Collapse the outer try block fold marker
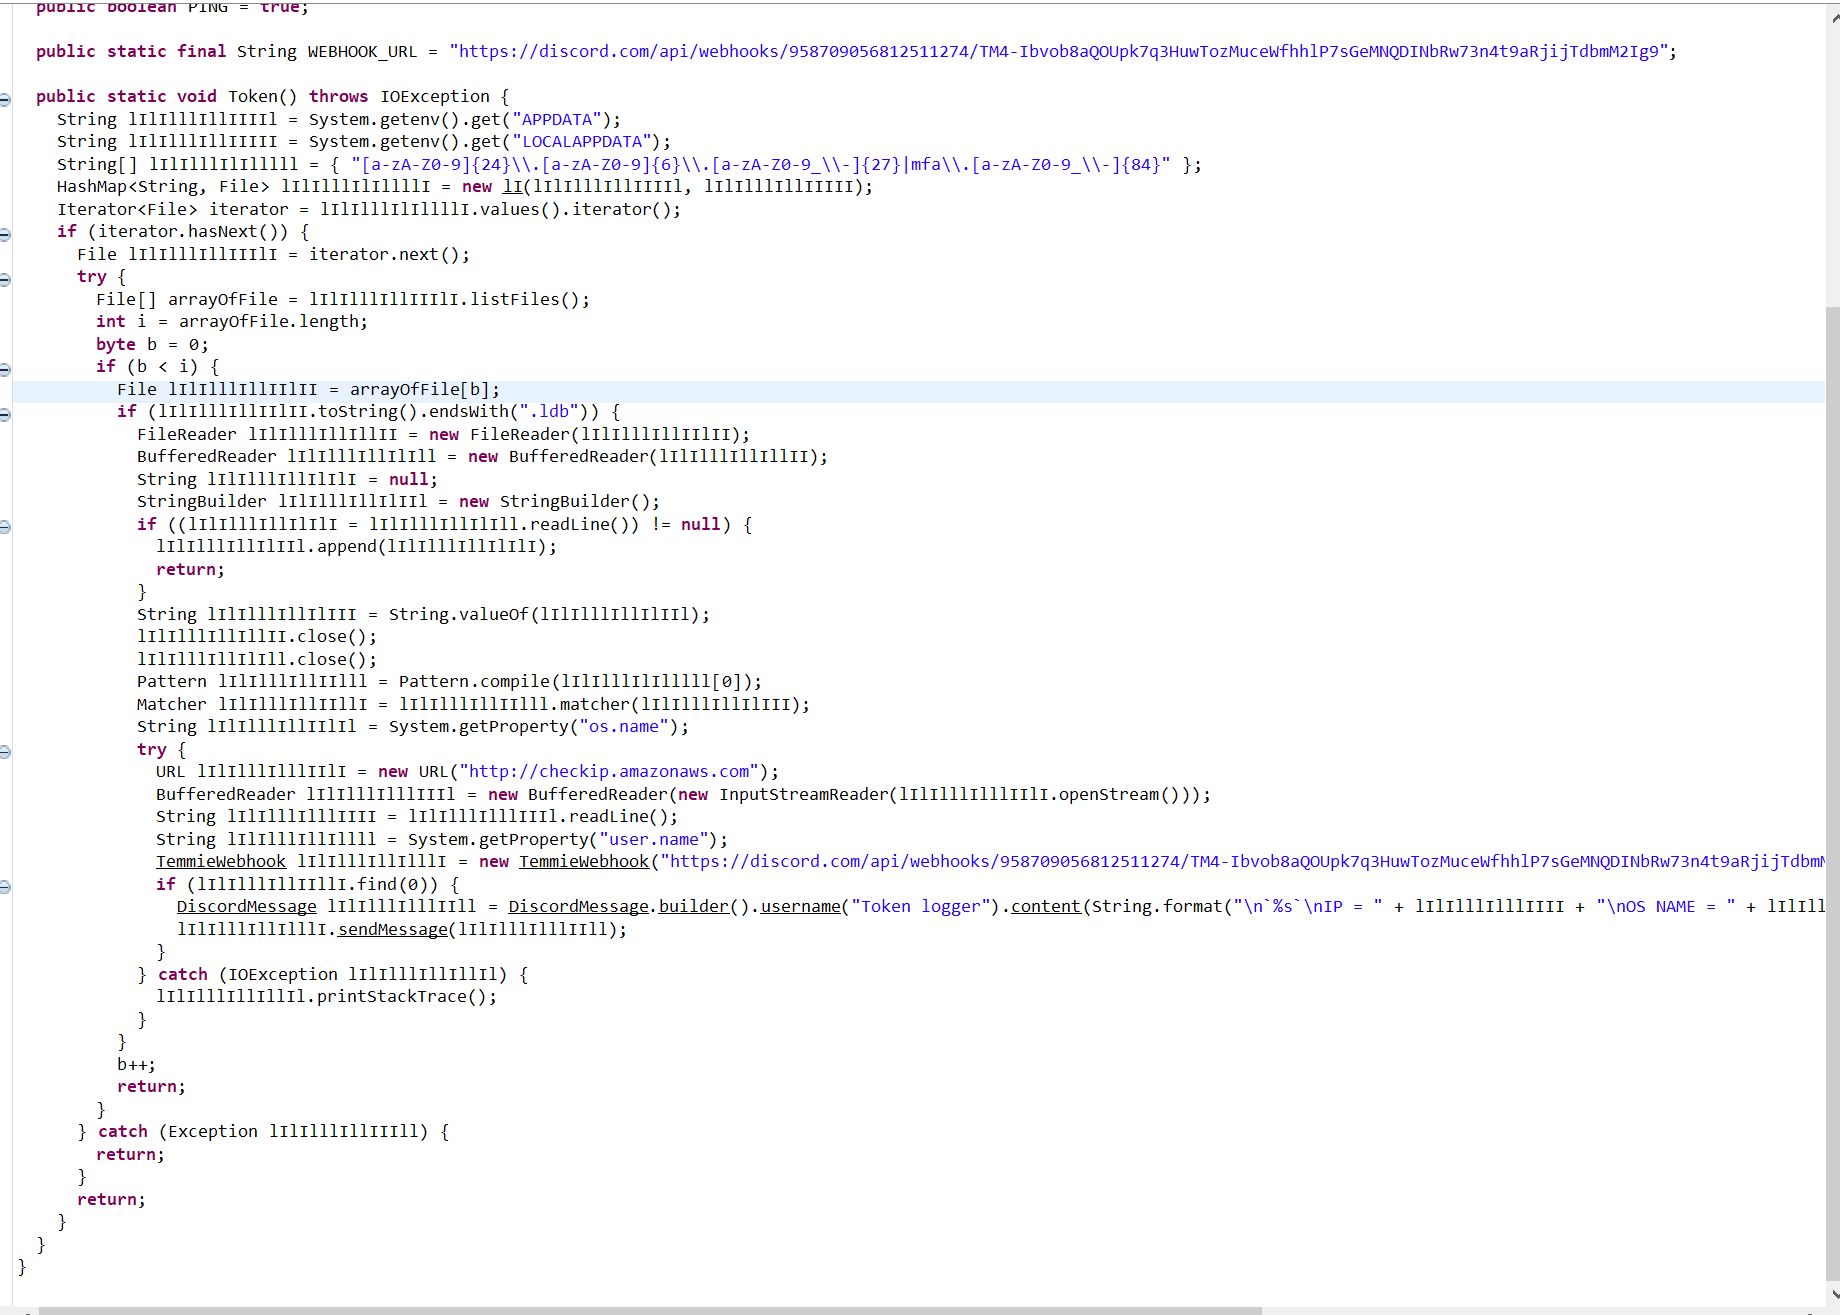The image size is (1840, 1315). 5,281
